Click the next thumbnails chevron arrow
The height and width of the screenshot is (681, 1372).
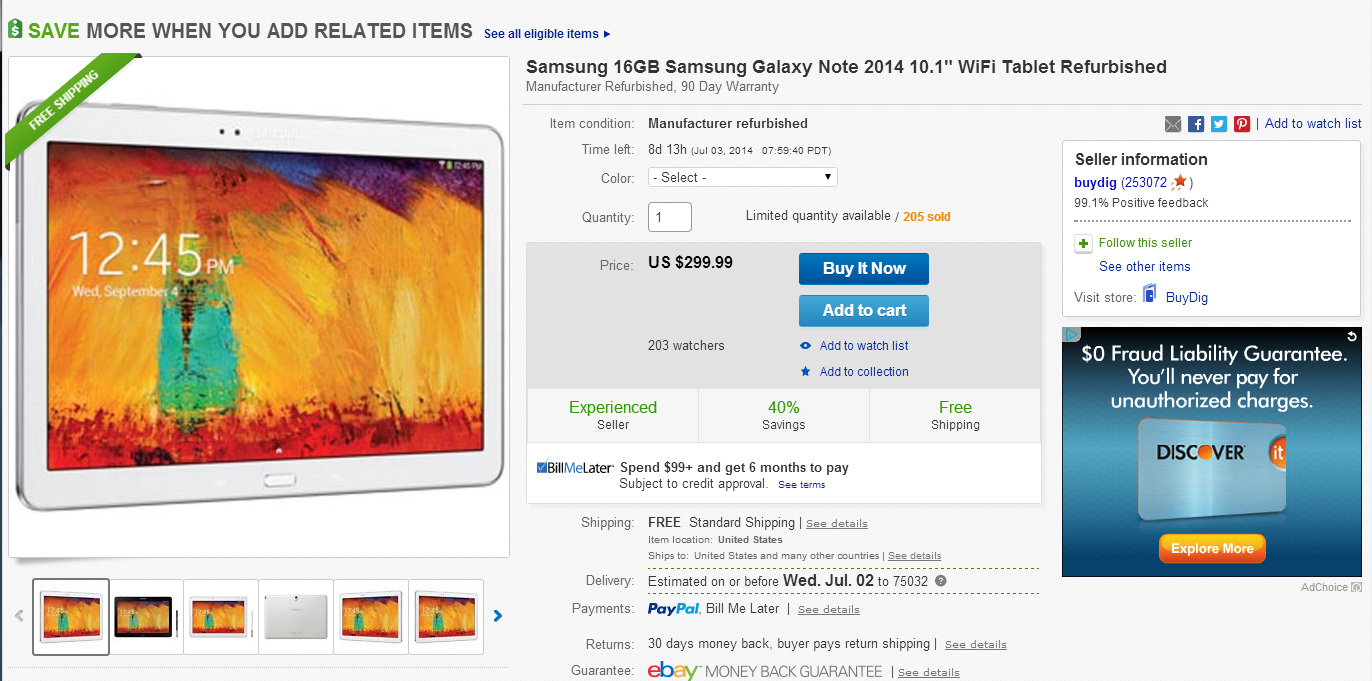(497, 616)
